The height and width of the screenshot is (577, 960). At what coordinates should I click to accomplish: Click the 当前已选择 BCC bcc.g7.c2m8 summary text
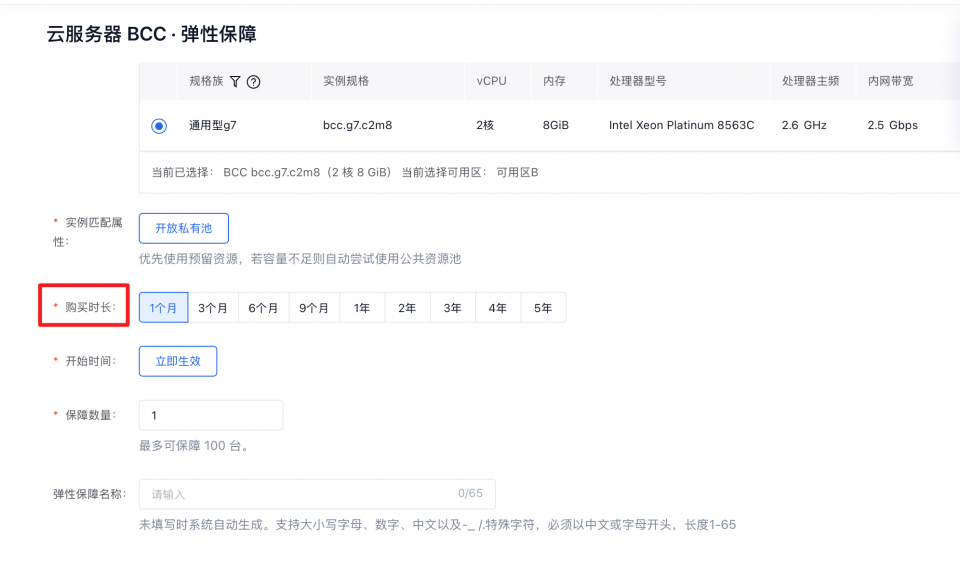click(271, 173)
